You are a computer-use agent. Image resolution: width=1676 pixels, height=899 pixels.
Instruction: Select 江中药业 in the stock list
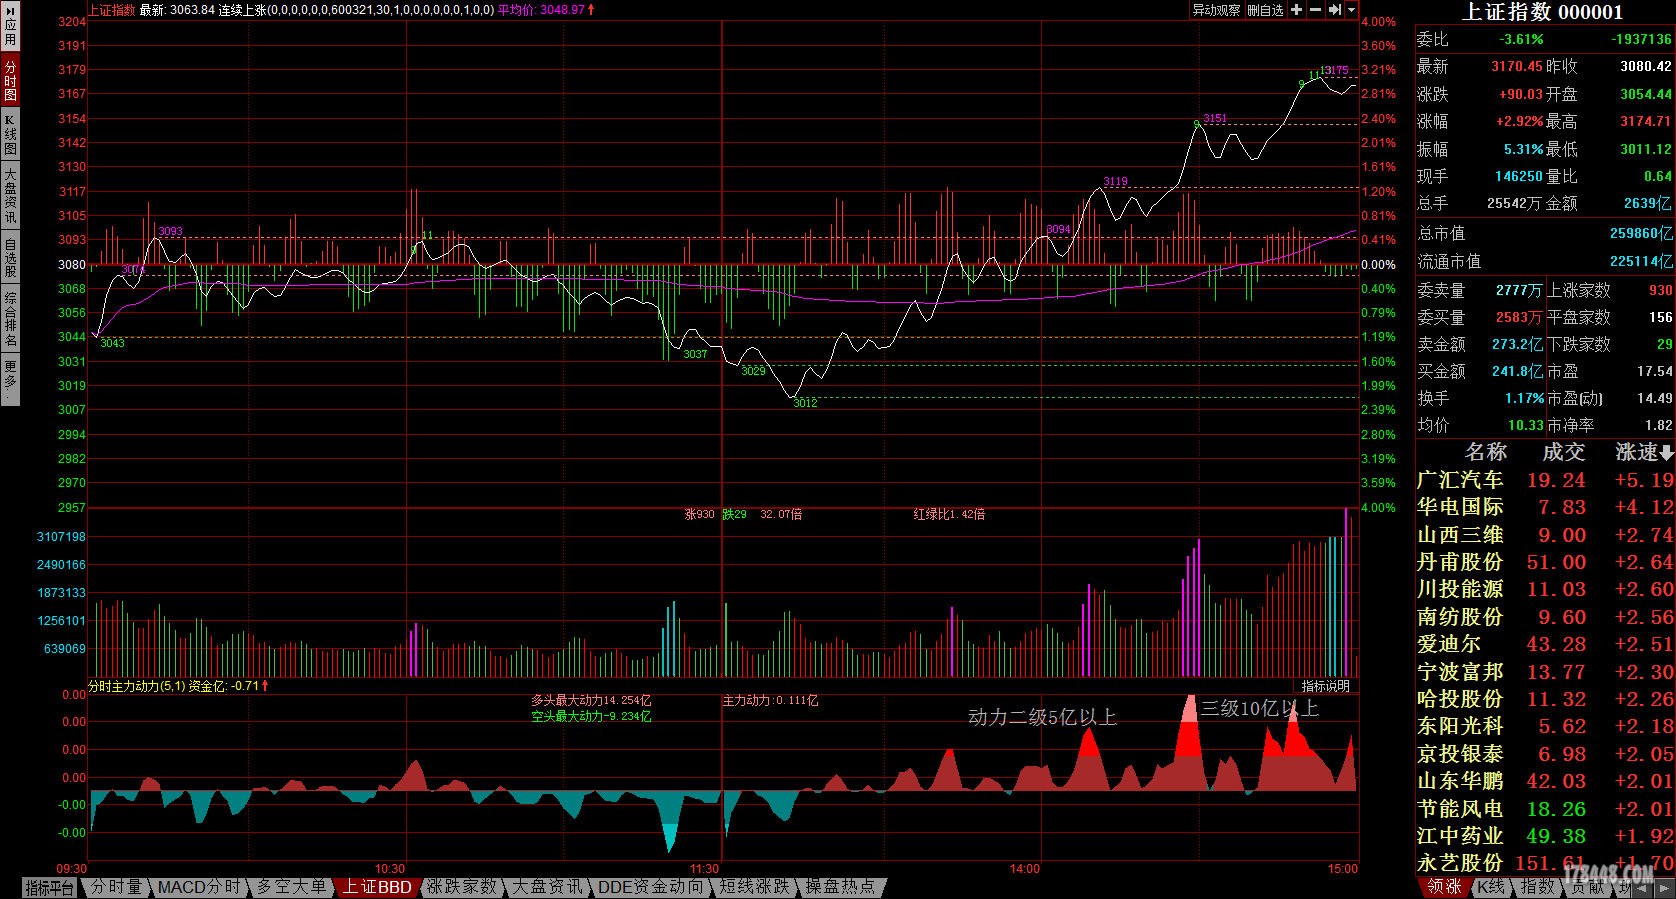tap(1545, 836)
